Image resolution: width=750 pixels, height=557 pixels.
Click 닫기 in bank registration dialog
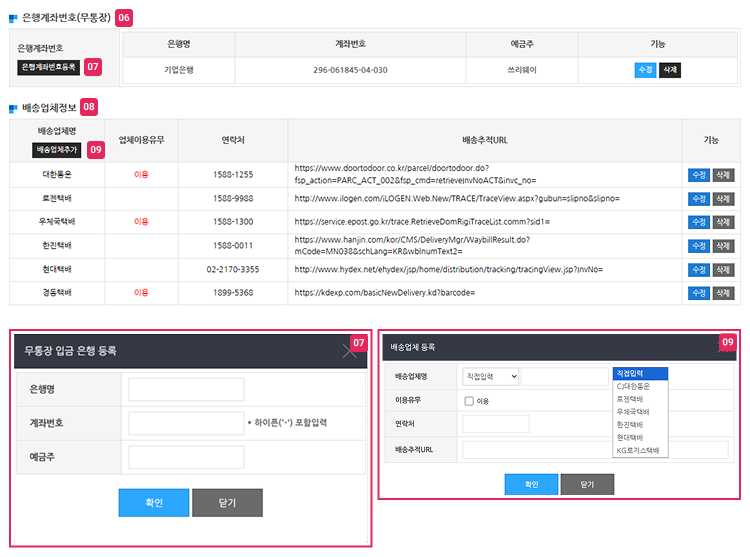[227, 502]
